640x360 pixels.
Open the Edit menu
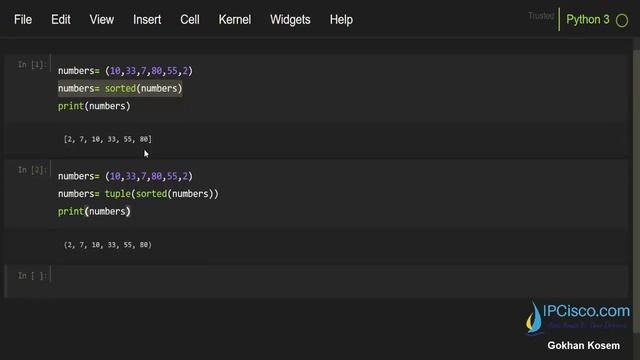pos(61,20)
